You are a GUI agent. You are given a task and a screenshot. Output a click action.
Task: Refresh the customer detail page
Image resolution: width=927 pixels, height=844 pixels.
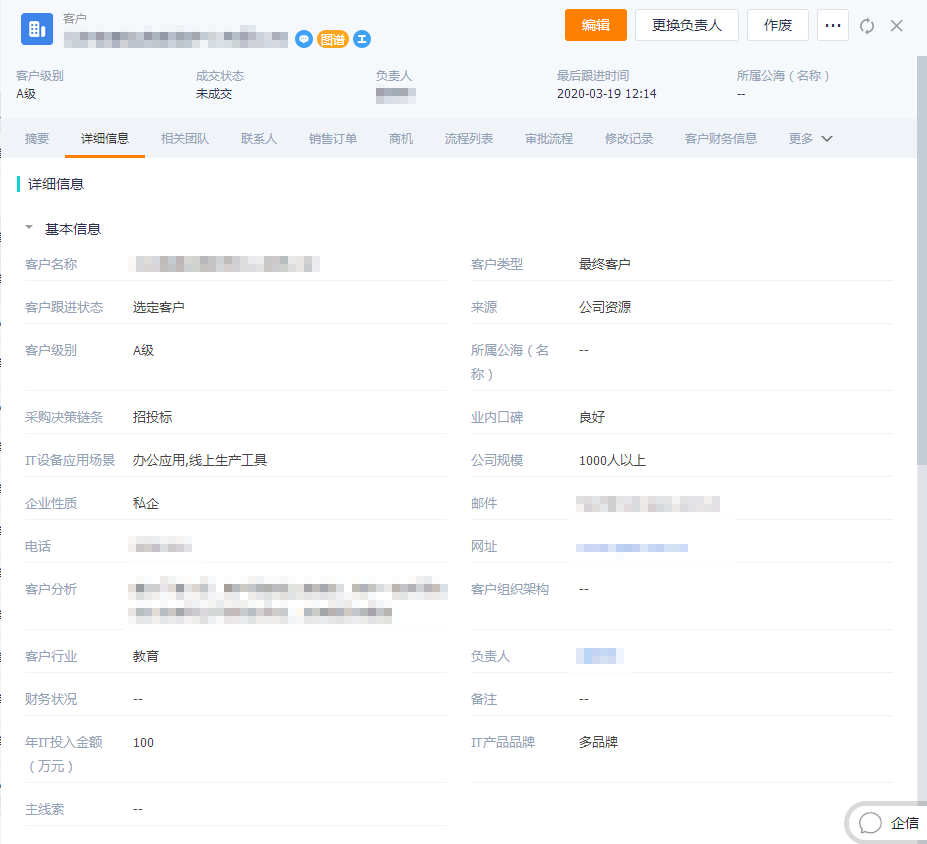click(x=867, y=26)
